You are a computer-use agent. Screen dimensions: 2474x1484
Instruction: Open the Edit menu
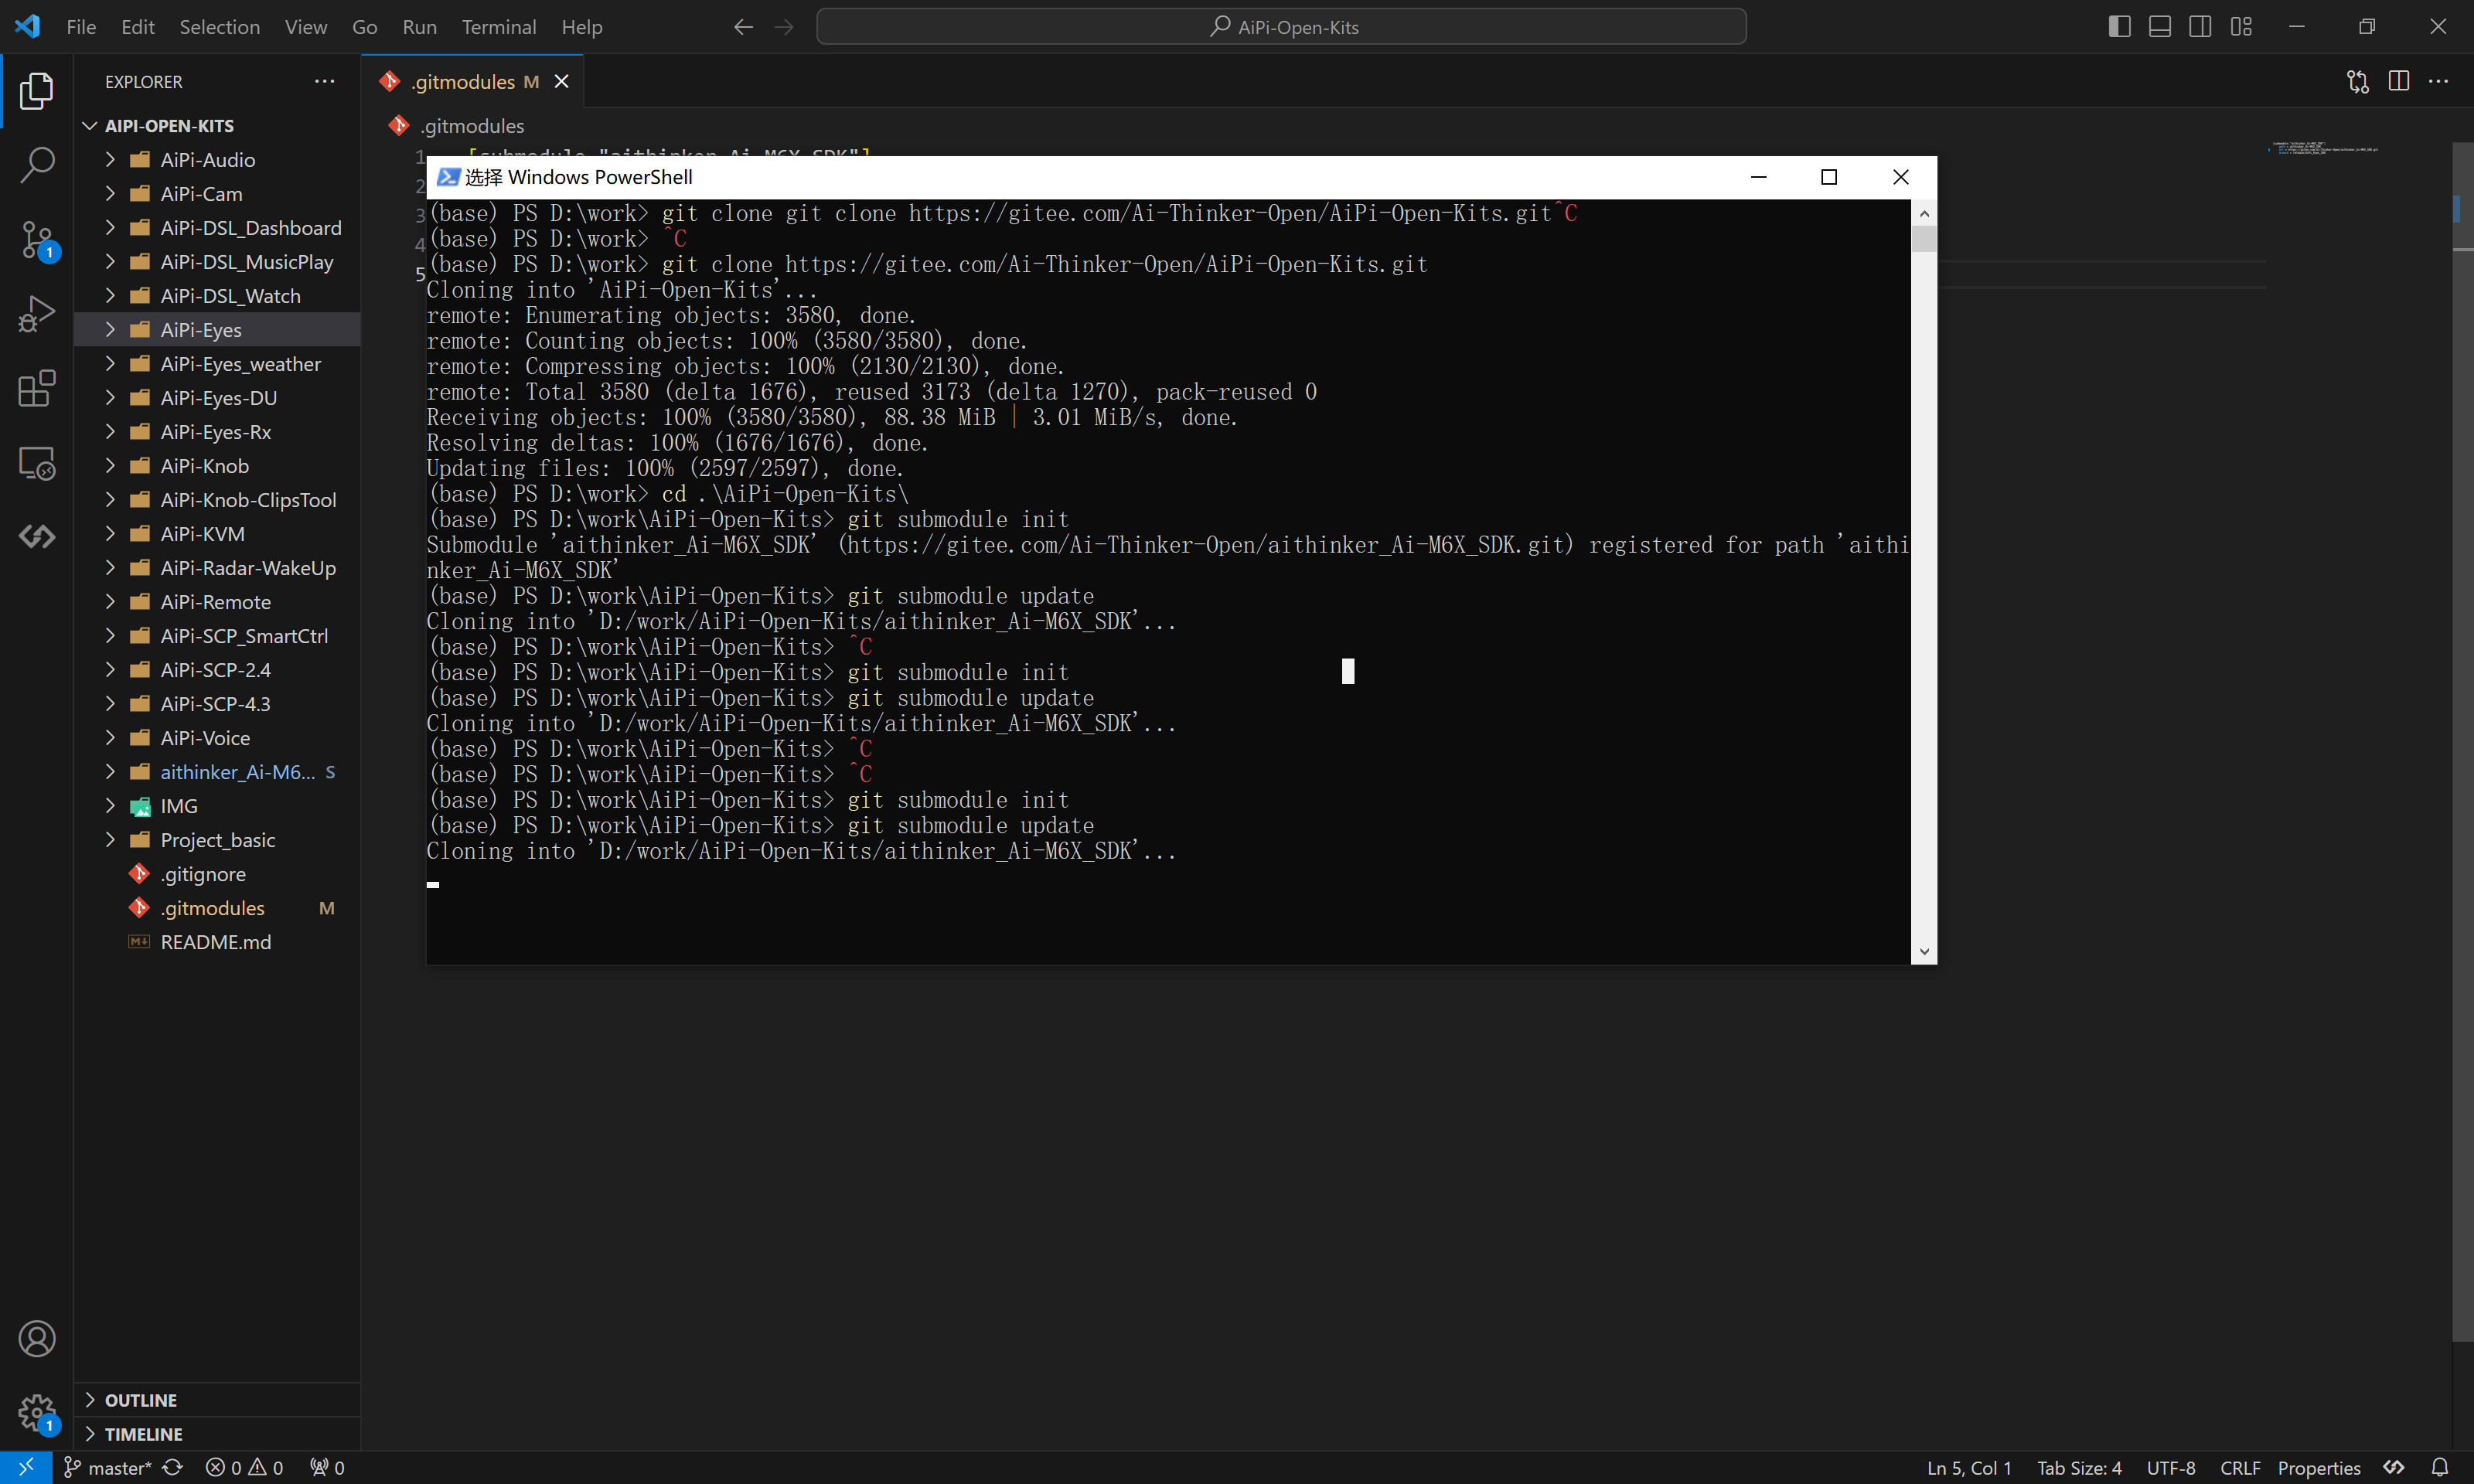point(138,27)
